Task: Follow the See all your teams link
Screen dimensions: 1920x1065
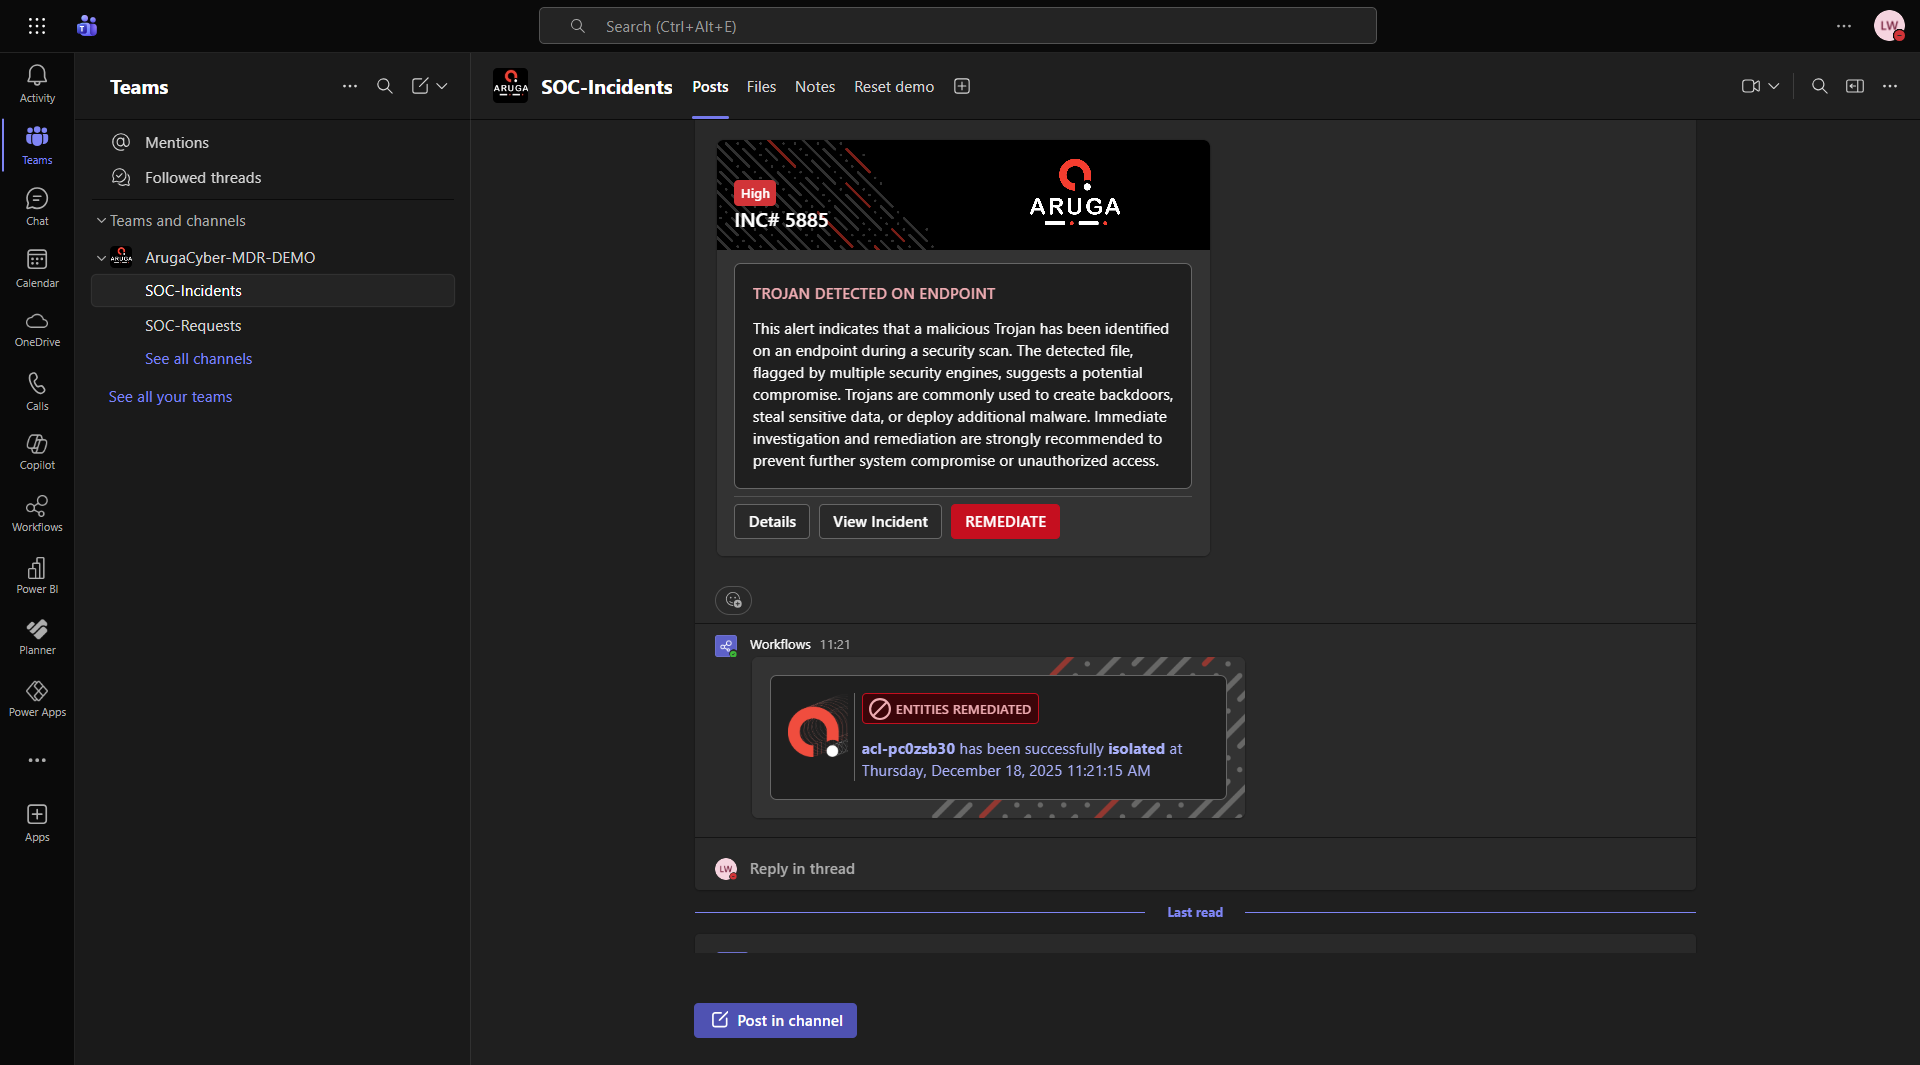Action: pyautogui.click(x=170, y=397)
